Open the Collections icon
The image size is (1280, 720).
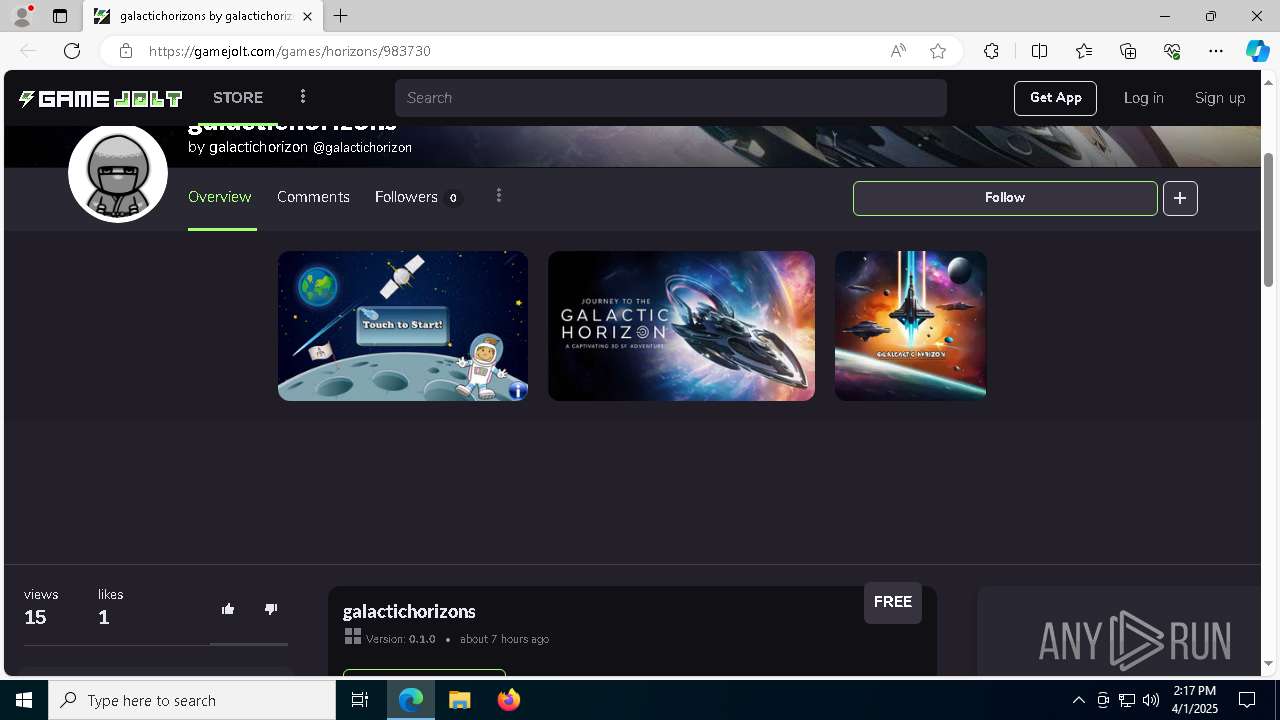(1128, 51)
